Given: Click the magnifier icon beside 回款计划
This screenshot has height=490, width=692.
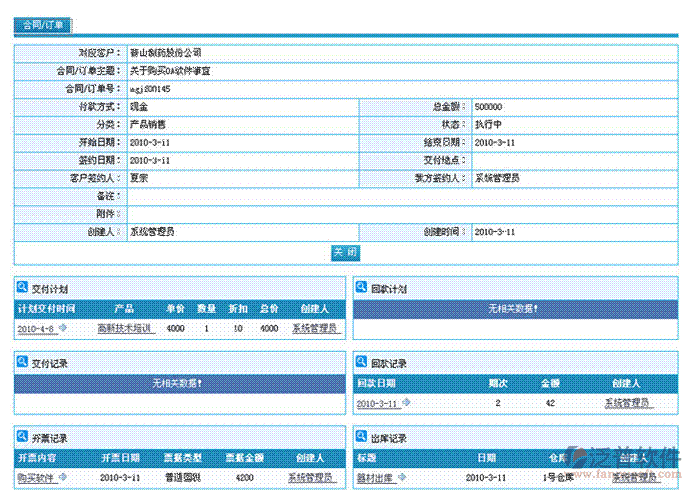Looking at the screenshot, I should pyautogui.click(x=361, y=288).
